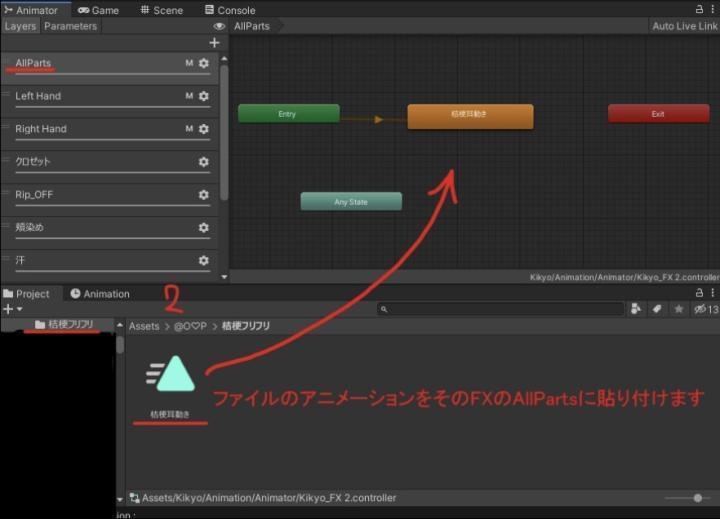Open Project panel three-dot options menu
The height and width of the screenshot is (519, 720).
tap(713, 293)
